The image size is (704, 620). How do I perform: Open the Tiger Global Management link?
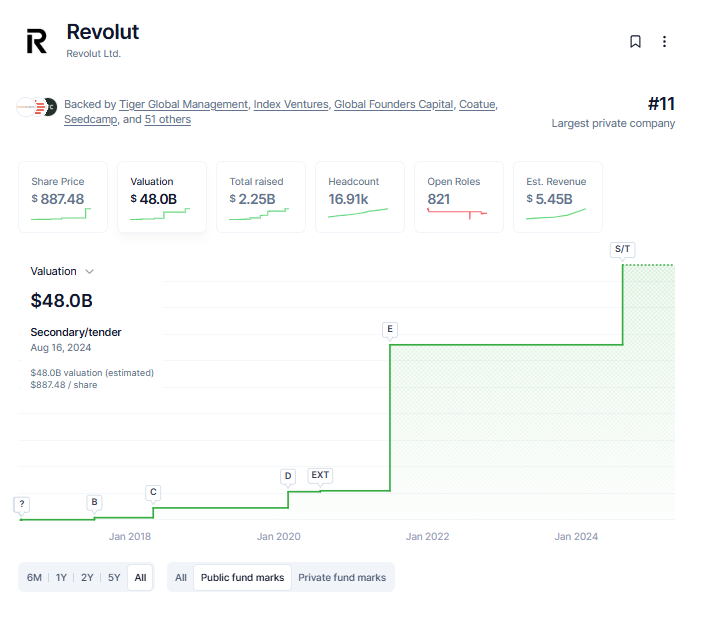[183, 104]
